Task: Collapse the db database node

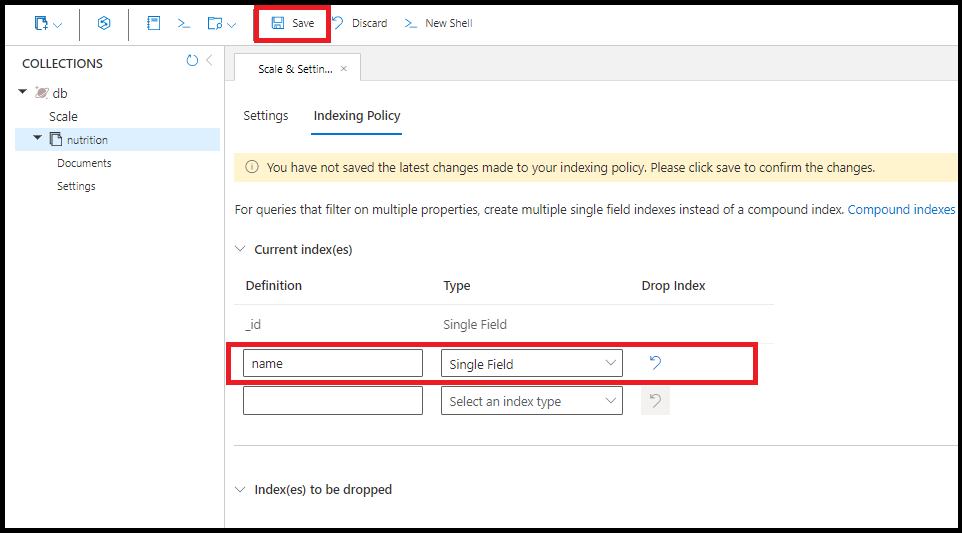Action: 23,92
